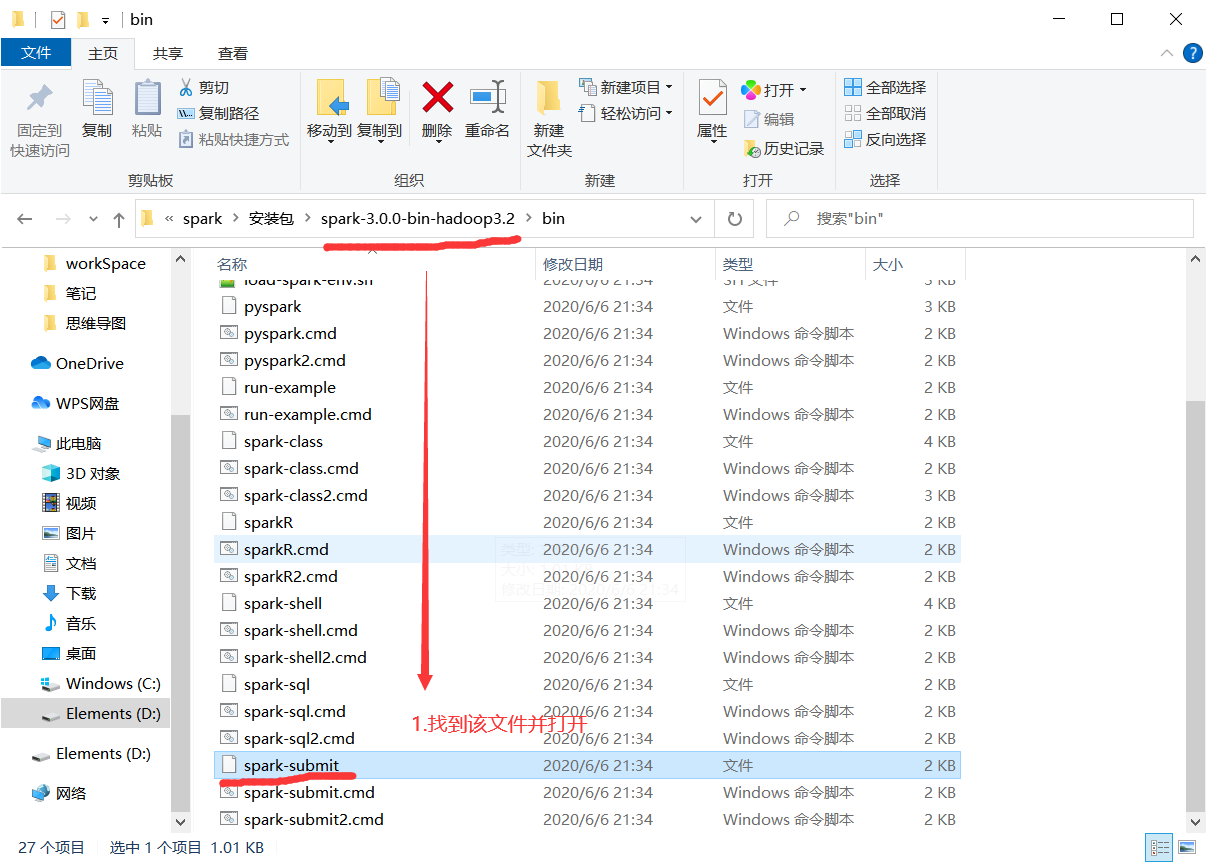Select 此电脑 in navigation pane
This screenshot has height=863, width=1207.
coord(68,444)
